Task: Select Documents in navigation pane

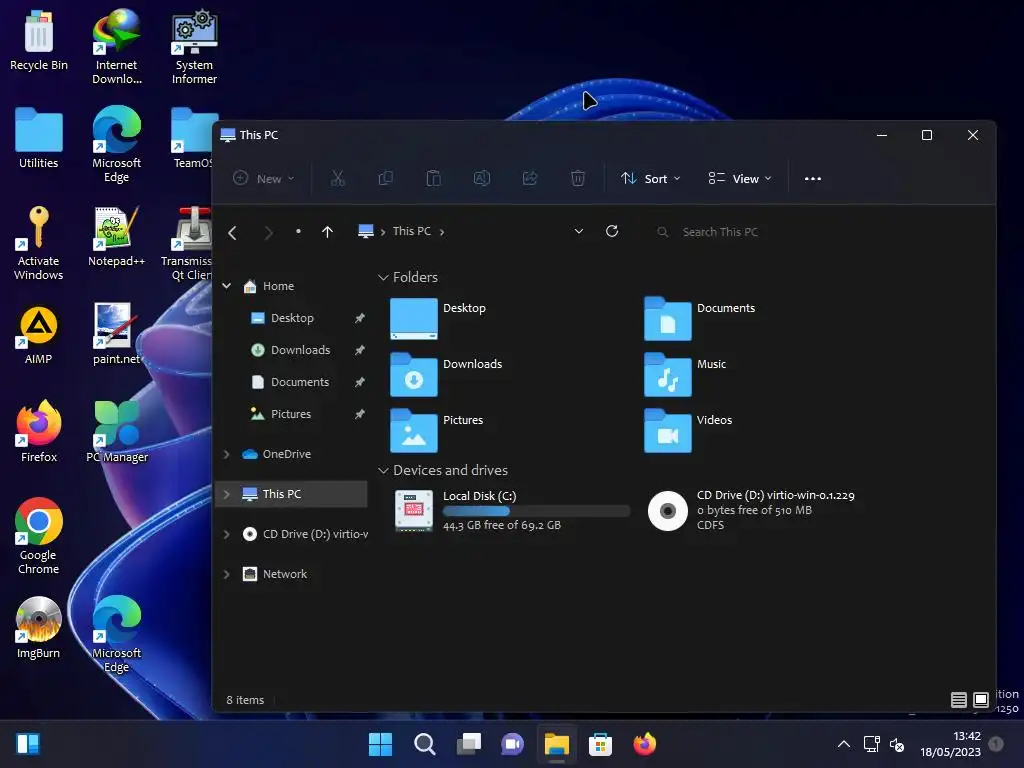Action: (290, 382)
